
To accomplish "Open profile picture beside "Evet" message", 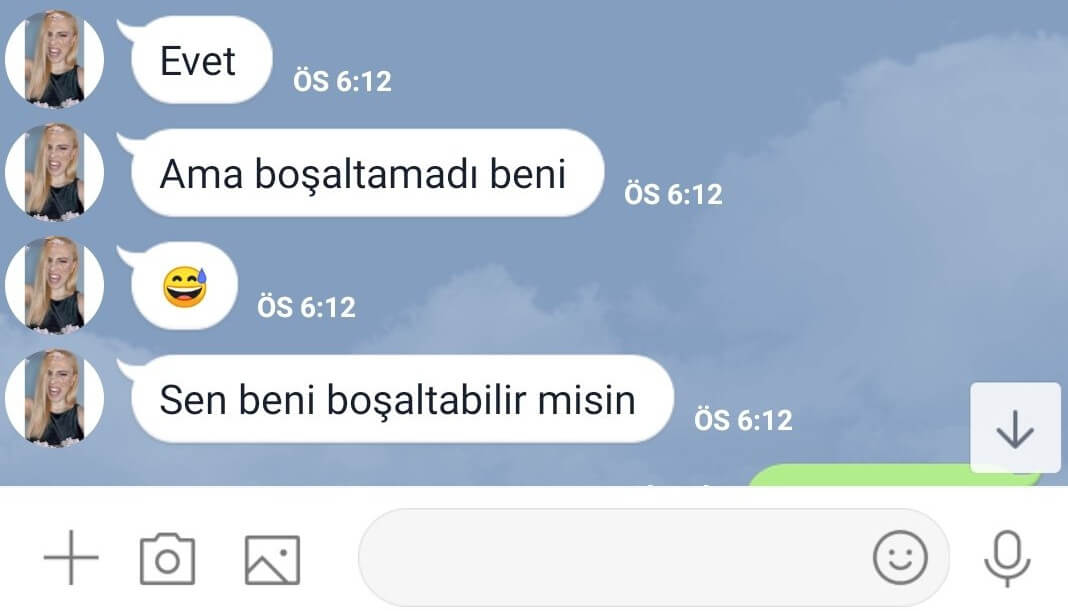I will [x=54, y=60].
